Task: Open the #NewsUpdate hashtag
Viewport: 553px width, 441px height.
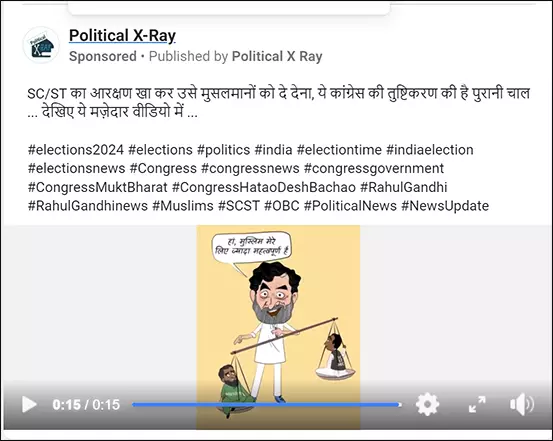Action: coord(445,206)
